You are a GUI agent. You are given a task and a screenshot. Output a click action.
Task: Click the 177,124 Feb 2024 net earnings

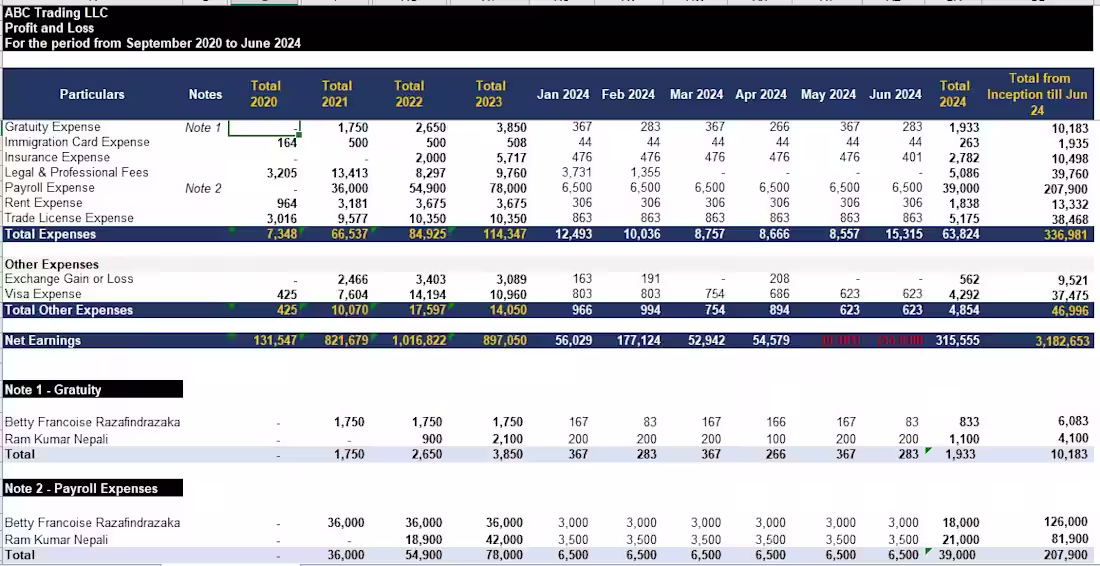(638, 340)
